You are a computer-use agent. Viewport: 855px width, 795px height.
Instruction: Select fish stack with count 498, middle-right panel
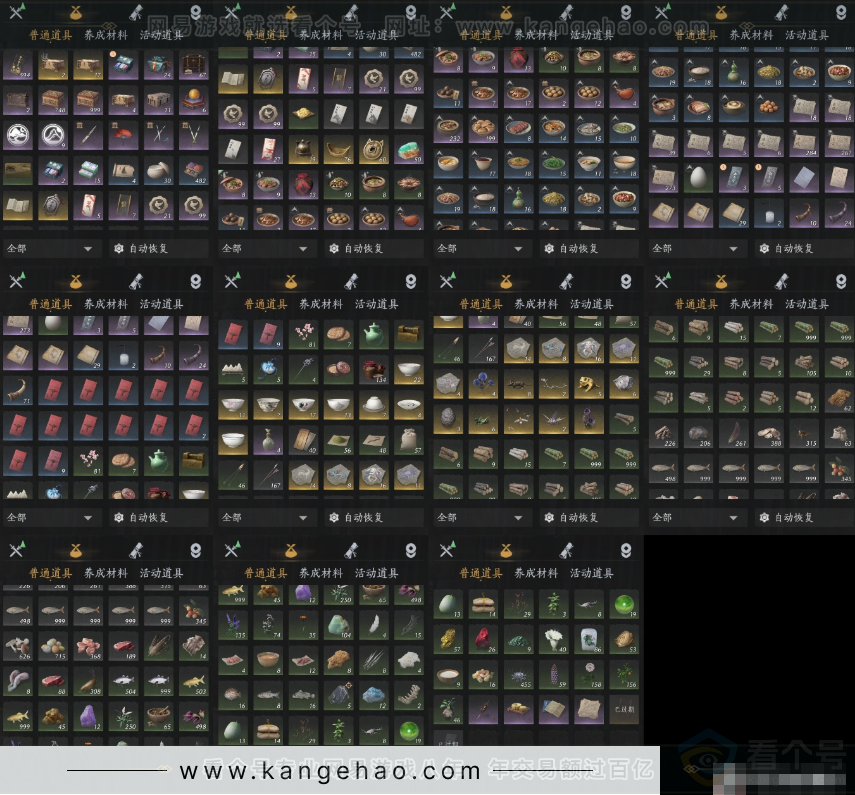[x=663, y=468]
